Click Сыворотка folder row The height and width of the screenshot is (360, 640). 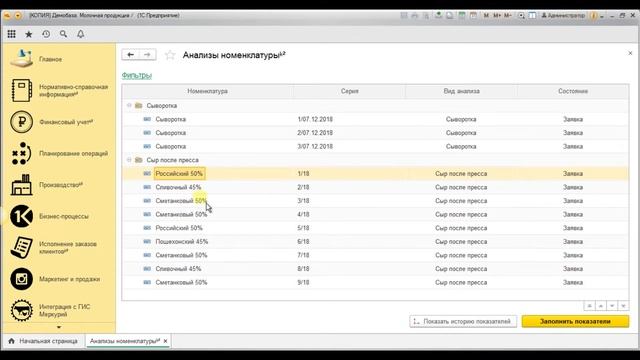tap(375, 105)
